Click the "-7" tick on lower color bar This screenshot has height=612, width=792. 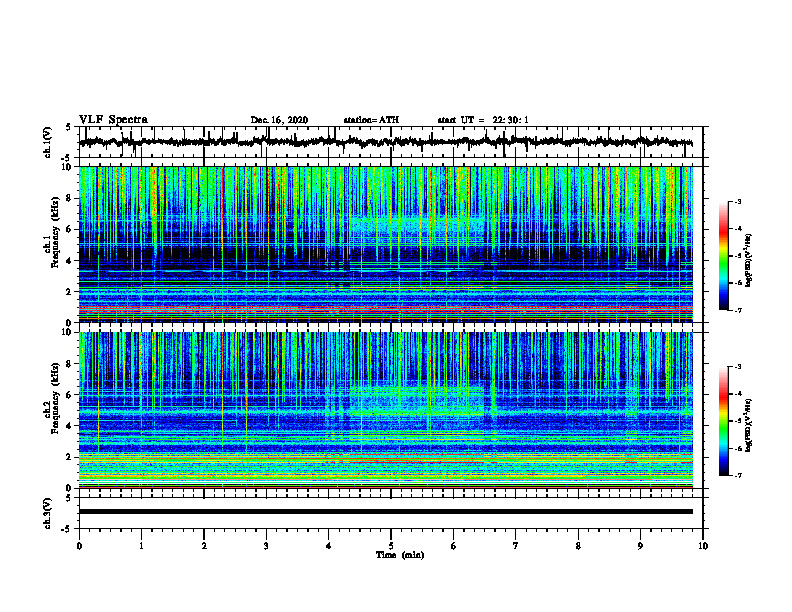click(x=737, y=475)
